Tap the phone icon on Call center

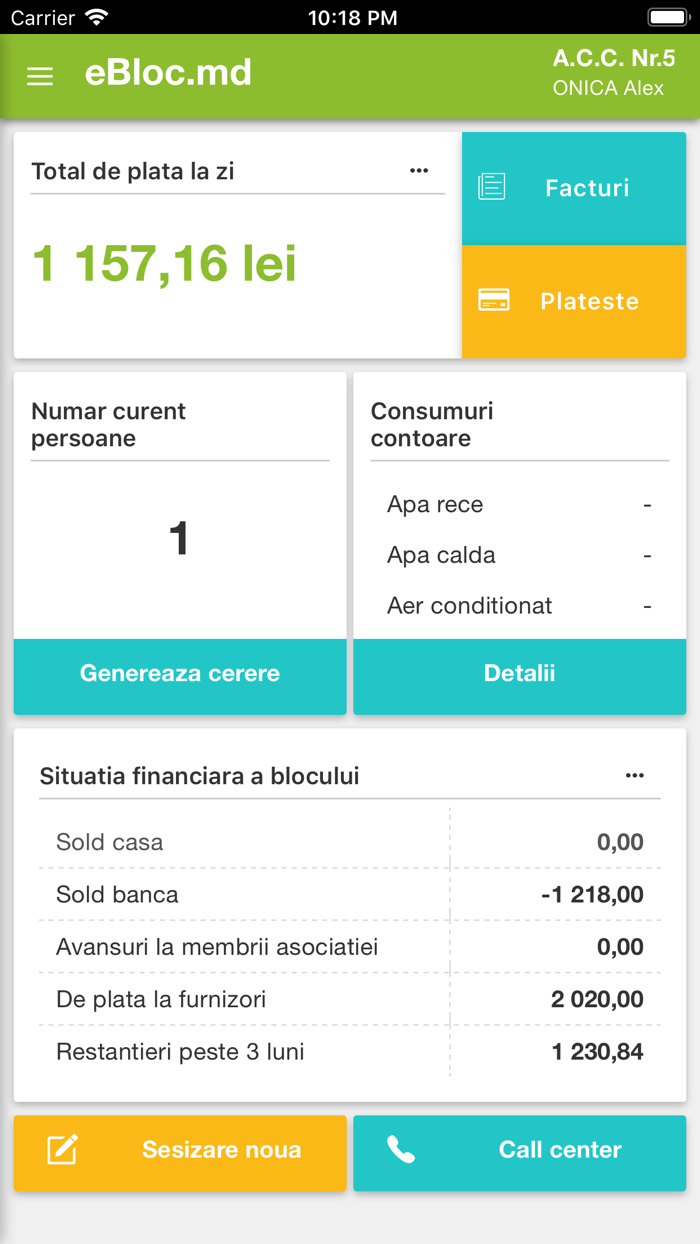401,1150
